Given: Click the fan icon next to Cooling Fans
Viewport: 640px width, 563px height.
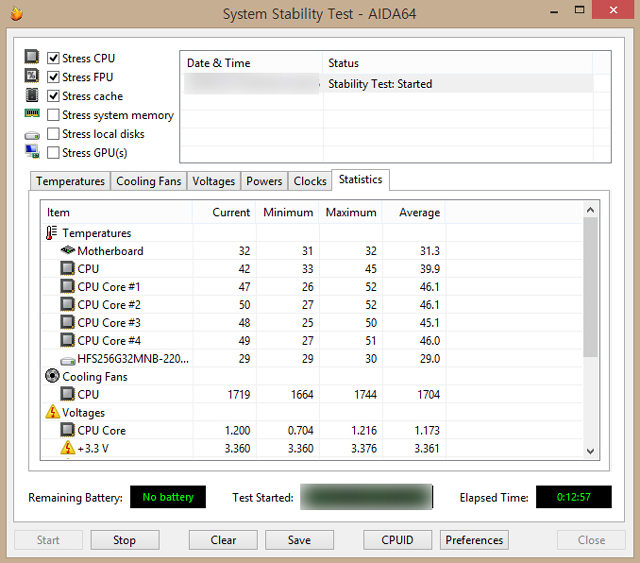Looking at the screenshot, I should point(52,376).
